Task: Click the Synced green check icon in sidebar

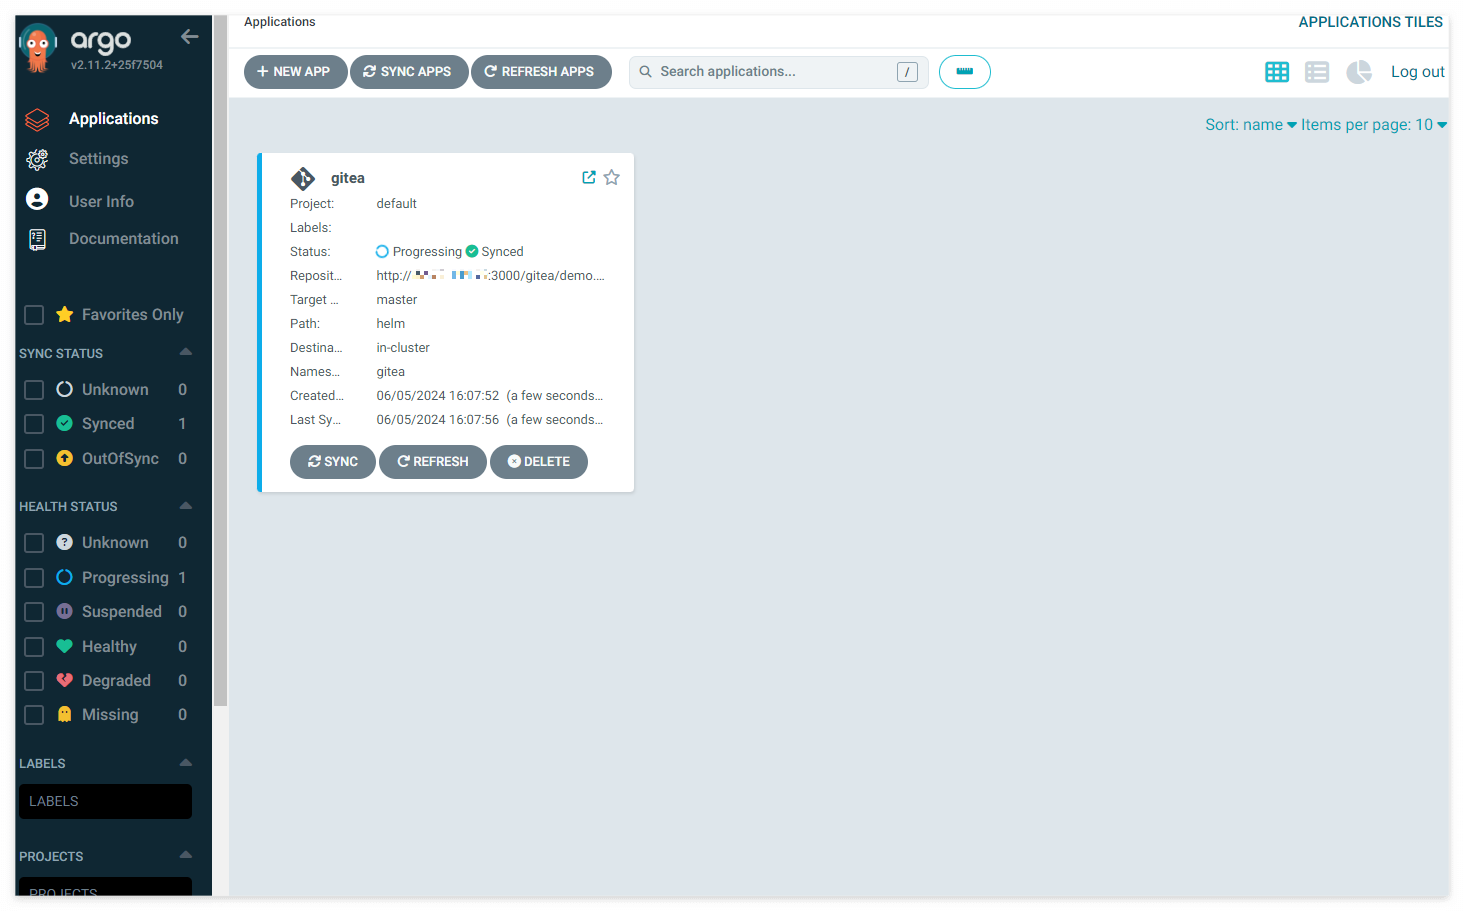Action: click(x=65, y=424)
